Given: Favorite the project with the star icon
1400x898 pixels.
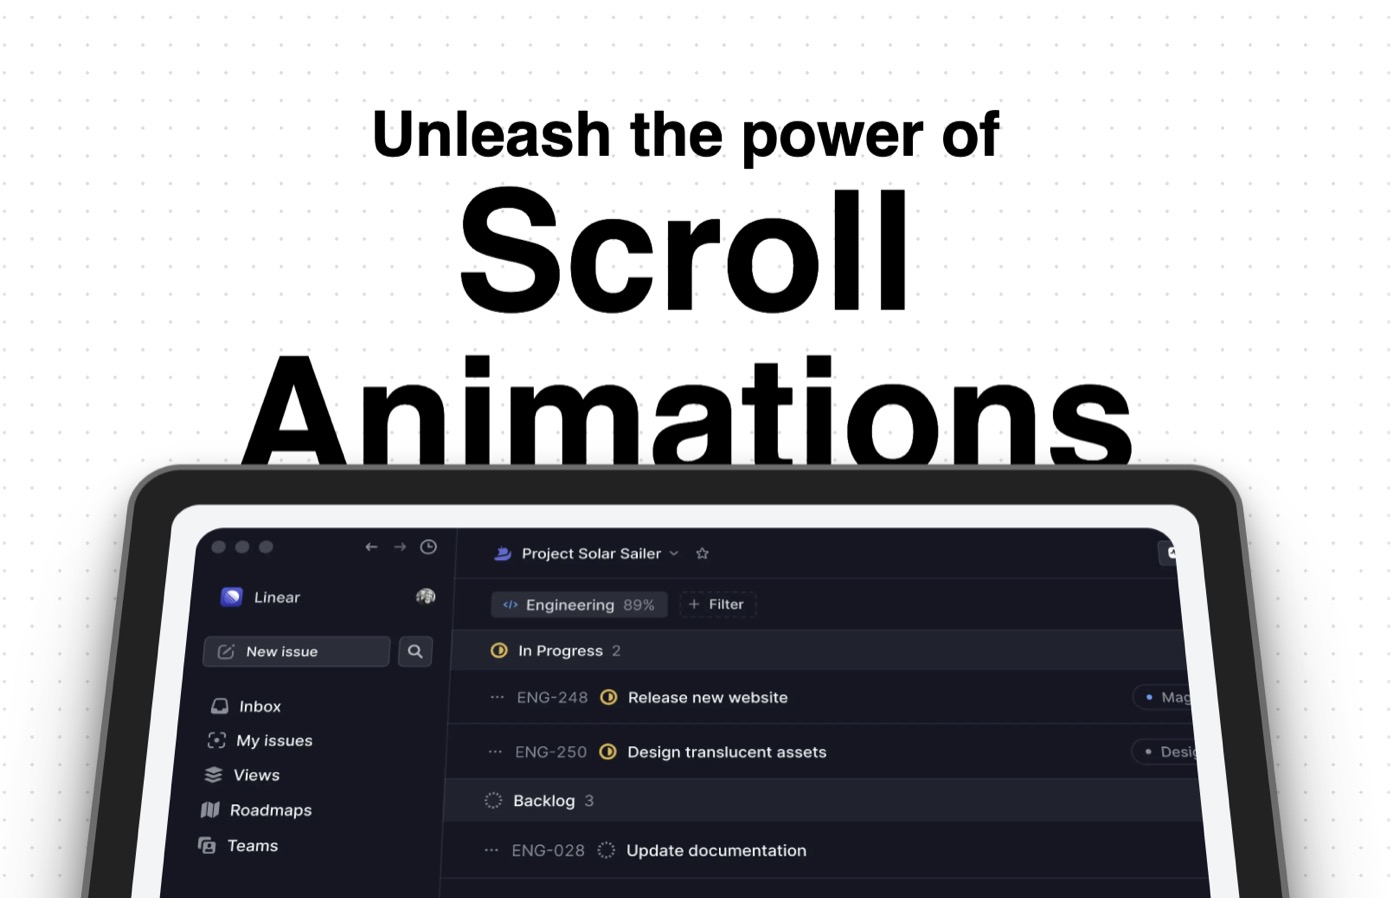Looking at the screenshot, I should click(x=702, y=553).
